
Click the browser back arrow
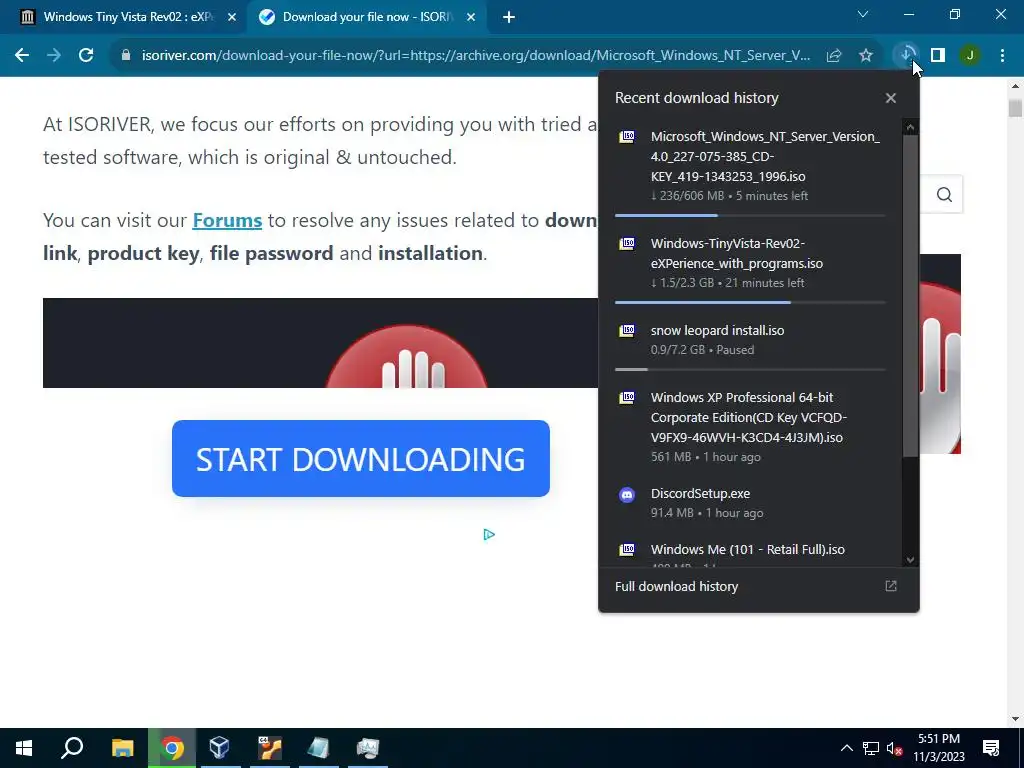(22, 56)
